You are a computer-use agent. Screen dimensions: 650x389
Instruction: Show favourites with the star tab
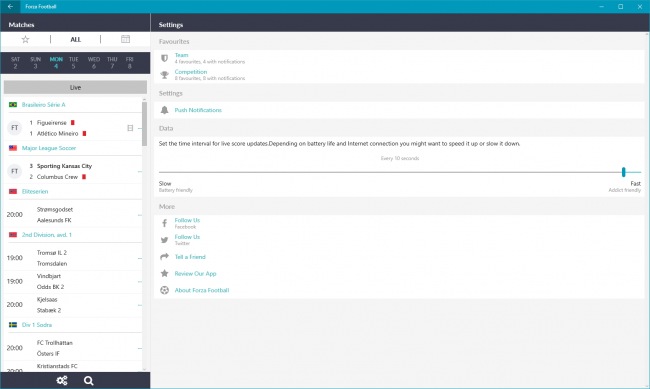25,39
